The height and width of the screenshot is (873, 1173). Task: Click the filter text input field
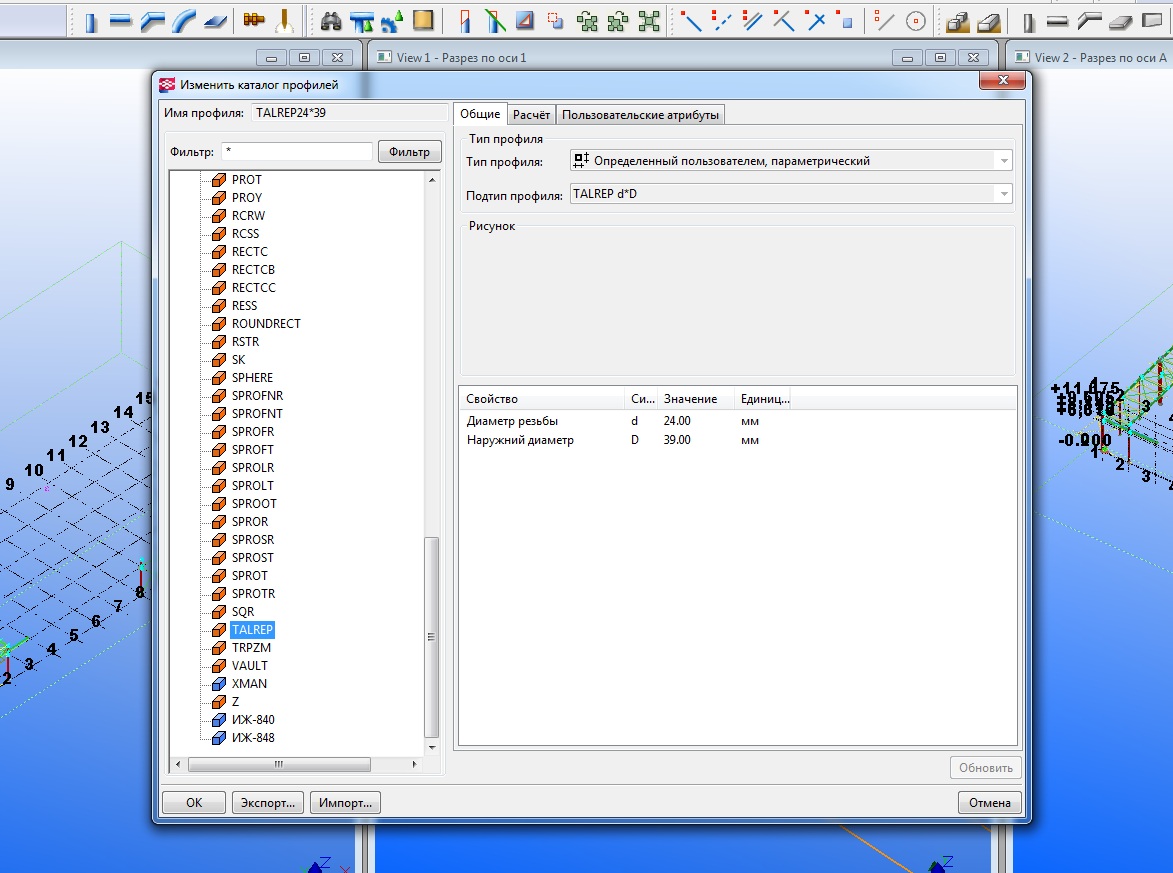click(296, 151)
